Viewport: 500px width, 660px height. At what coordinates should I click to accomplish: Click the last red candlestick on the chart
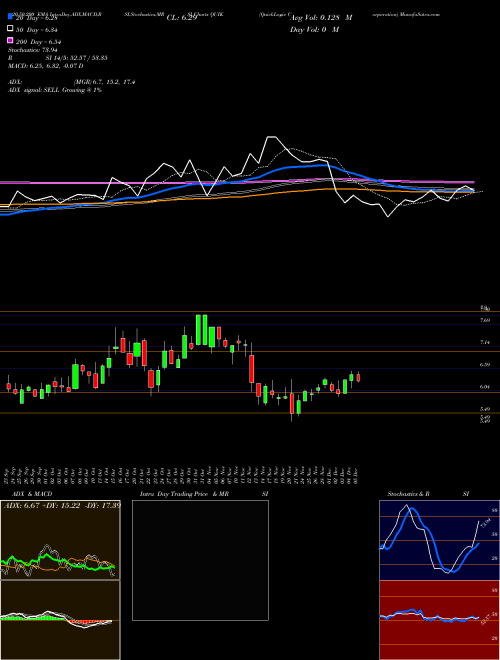pyautogui.click(x=358, y=377)
